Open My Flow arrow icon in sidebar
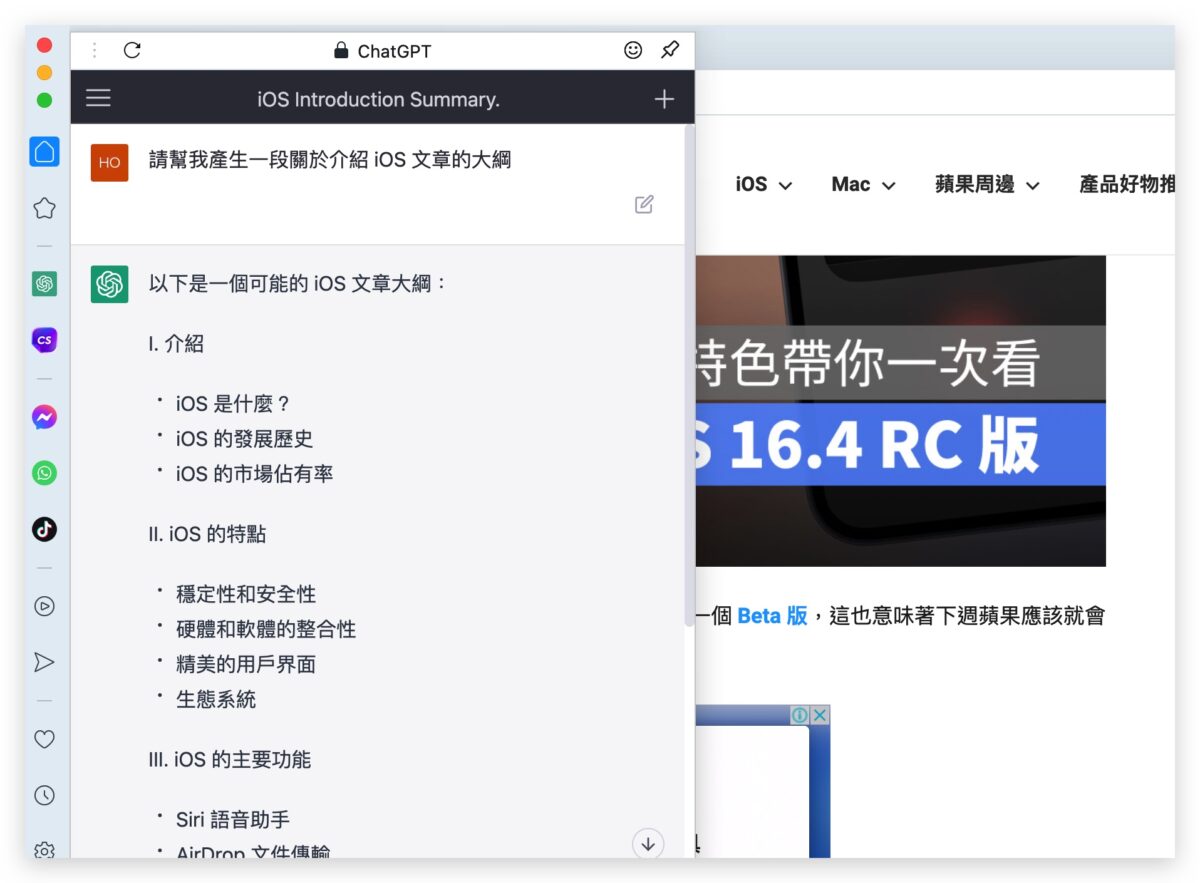Image resolution: width=1200 pixels, height=883 pixels. click(44, 662)
